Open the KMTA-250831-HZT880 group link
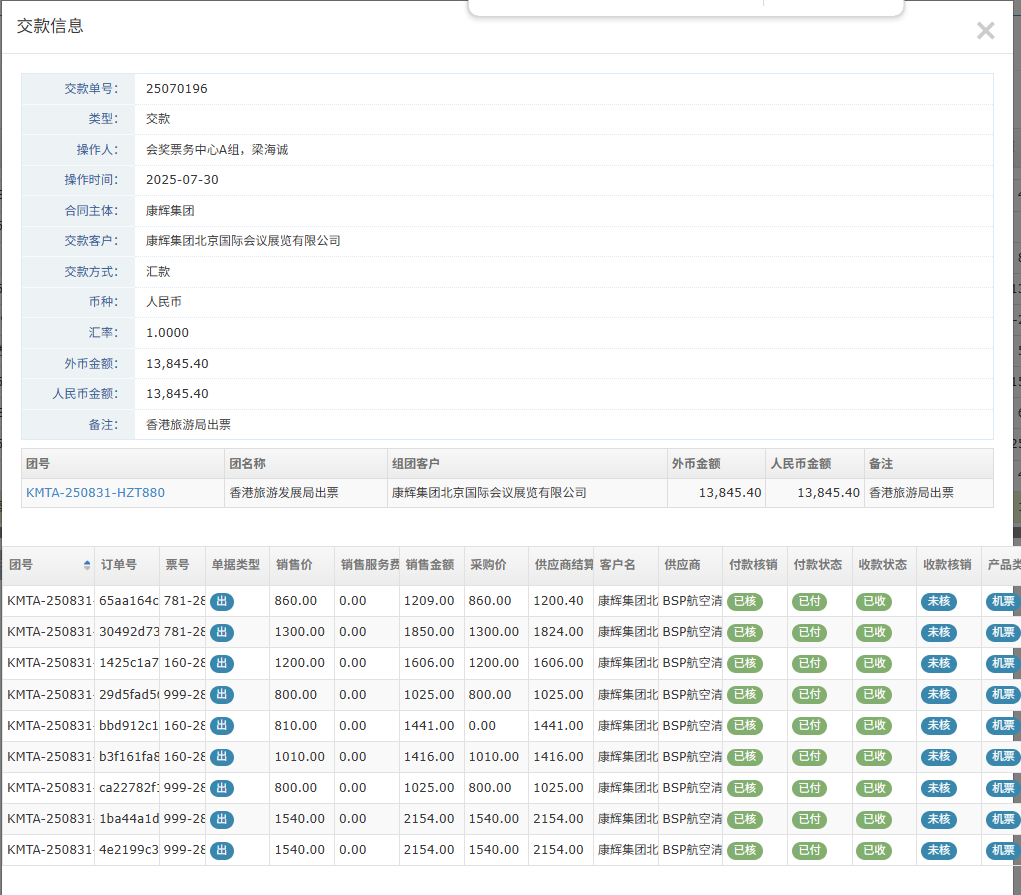This screenshot has width=1021, height=895. [95, 493]
